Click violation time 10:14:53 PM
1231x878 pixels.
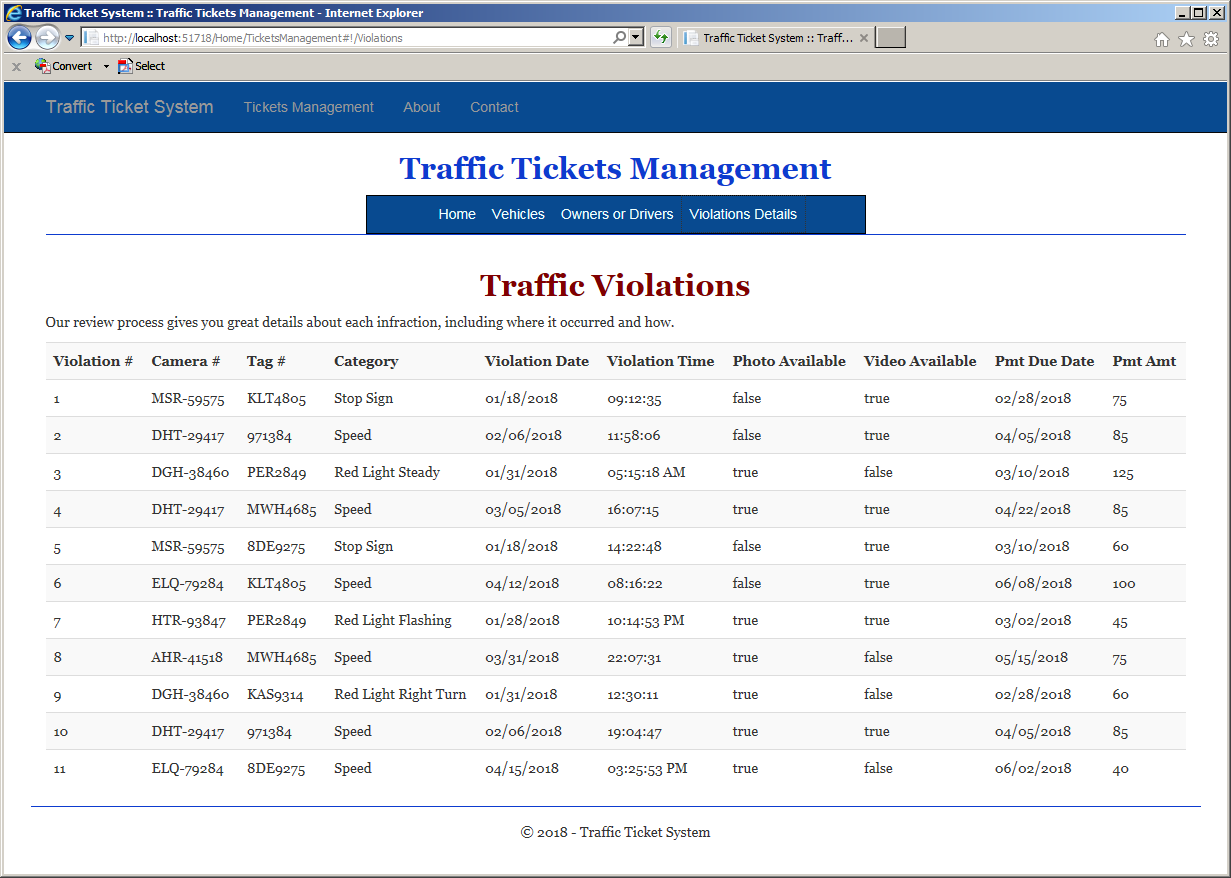pos(646,620)
